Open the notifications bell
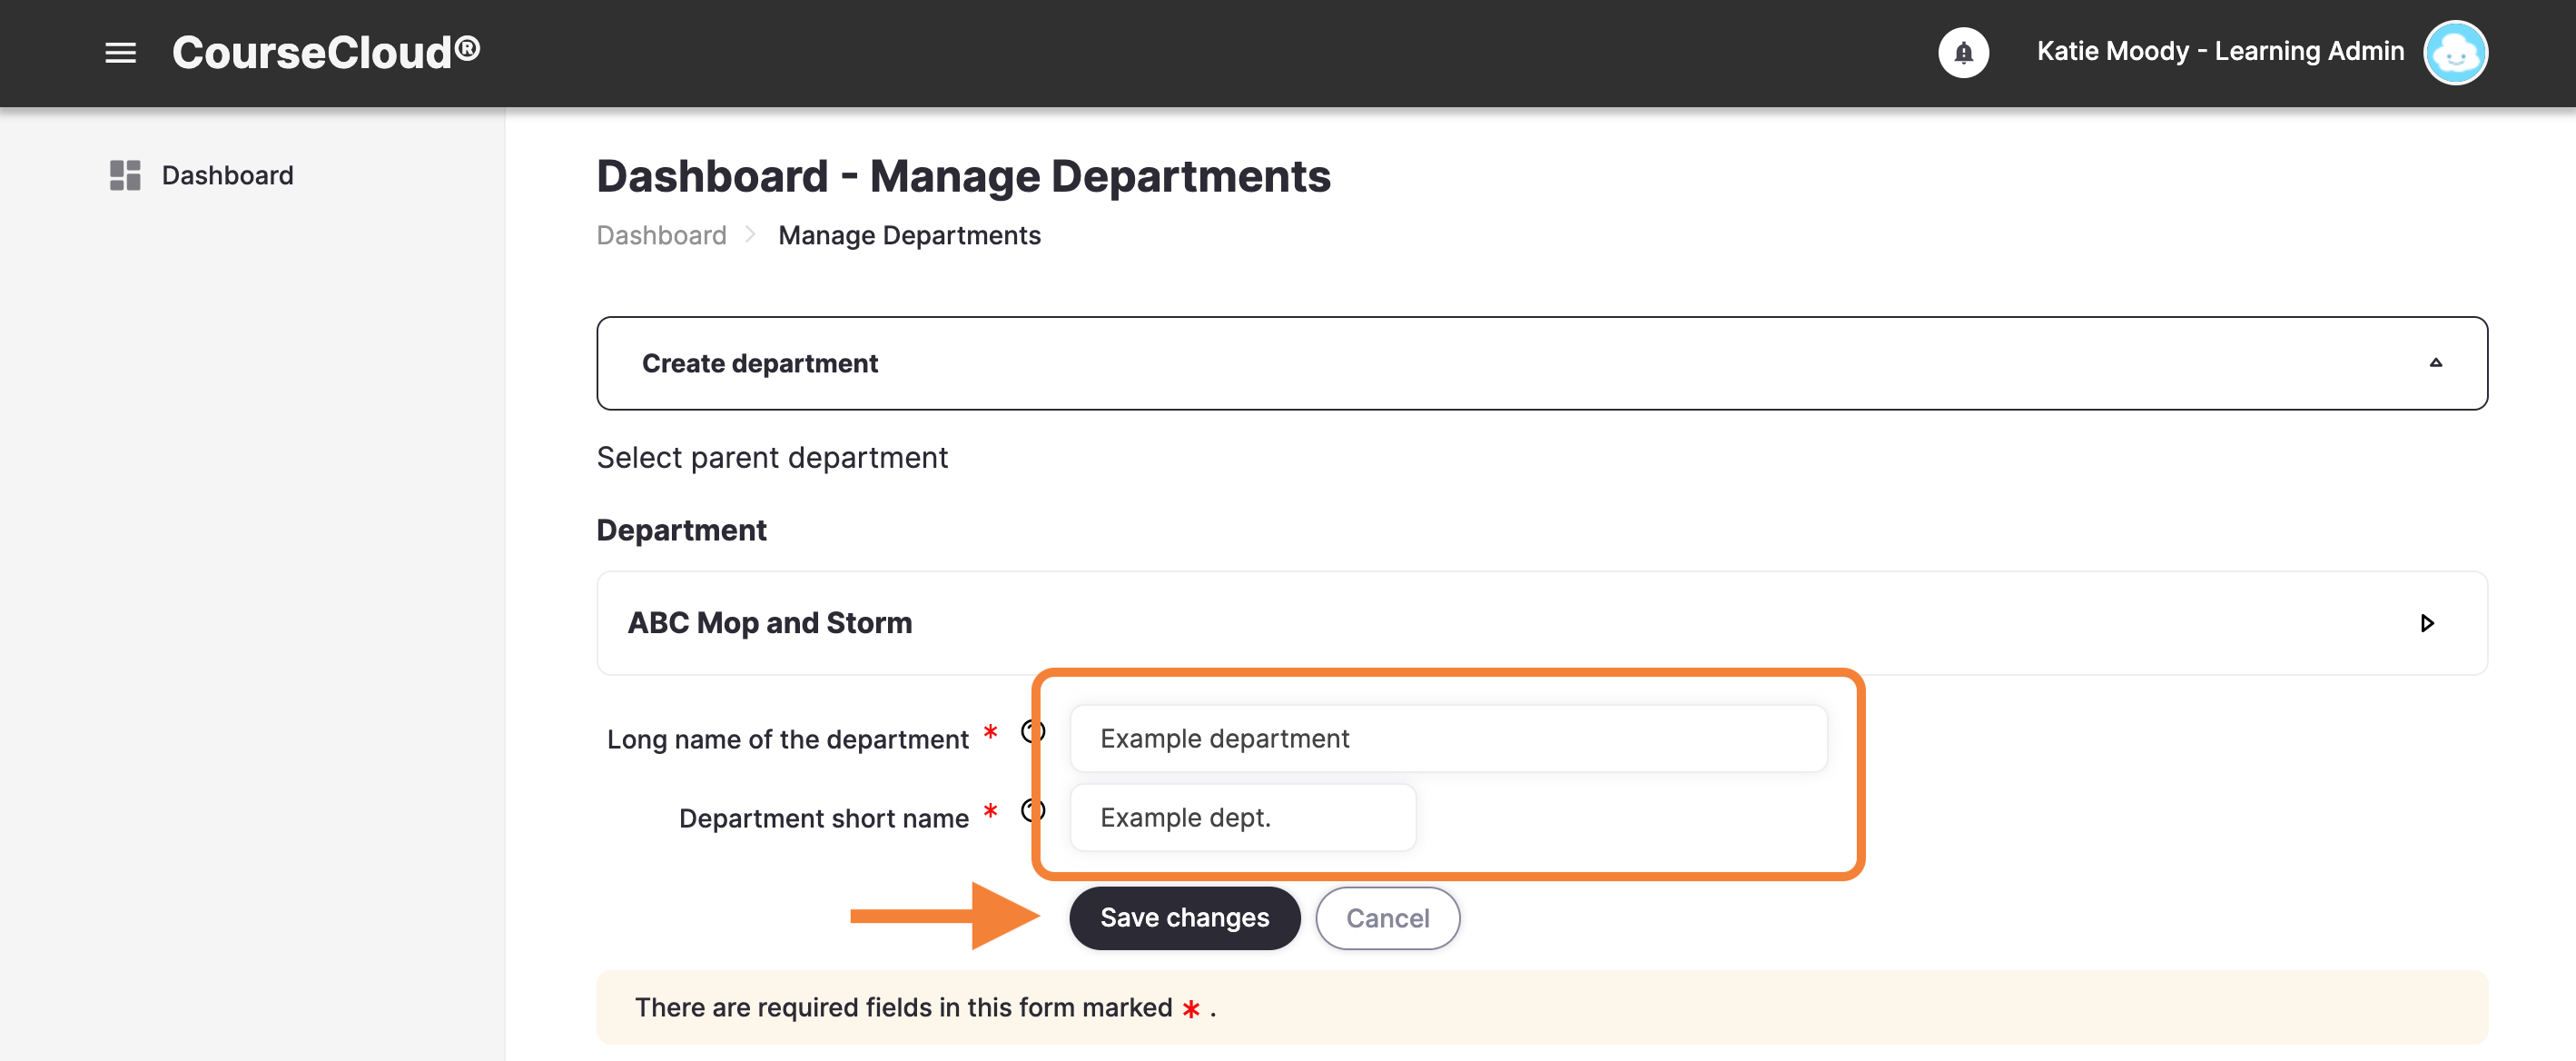The width and height of the screenshot is (2576, 1061). tap(1963, 52)
